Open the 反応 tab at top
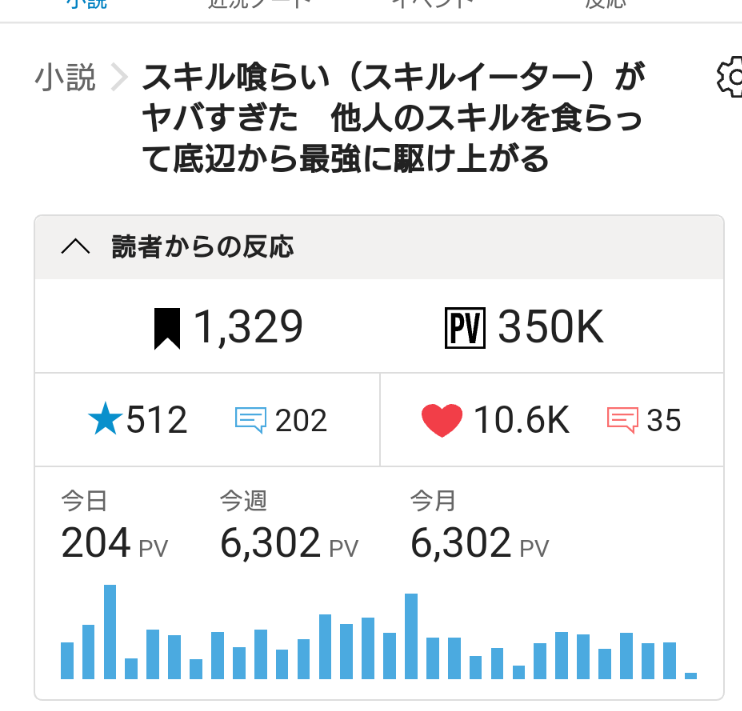742x711 pixels. click(605, 4)
